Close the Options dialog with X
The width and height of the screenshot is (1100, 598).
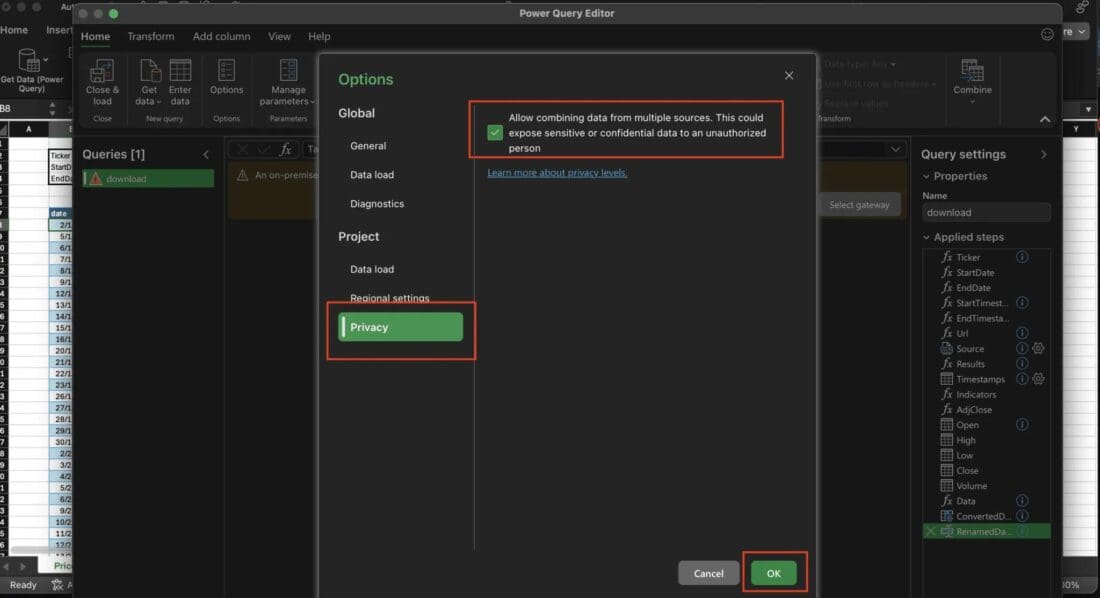(x=789, y=76)
